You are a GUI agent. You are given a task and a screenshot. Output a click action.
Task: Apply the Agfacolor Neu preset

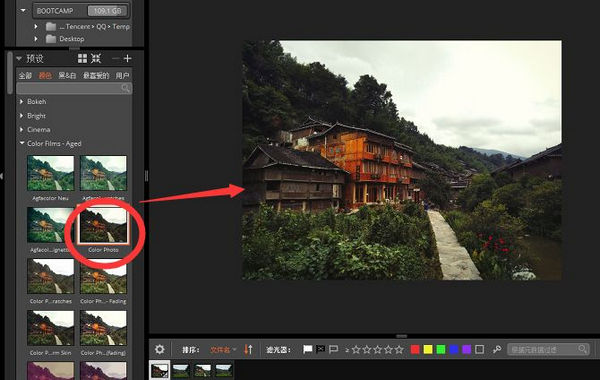51,173
